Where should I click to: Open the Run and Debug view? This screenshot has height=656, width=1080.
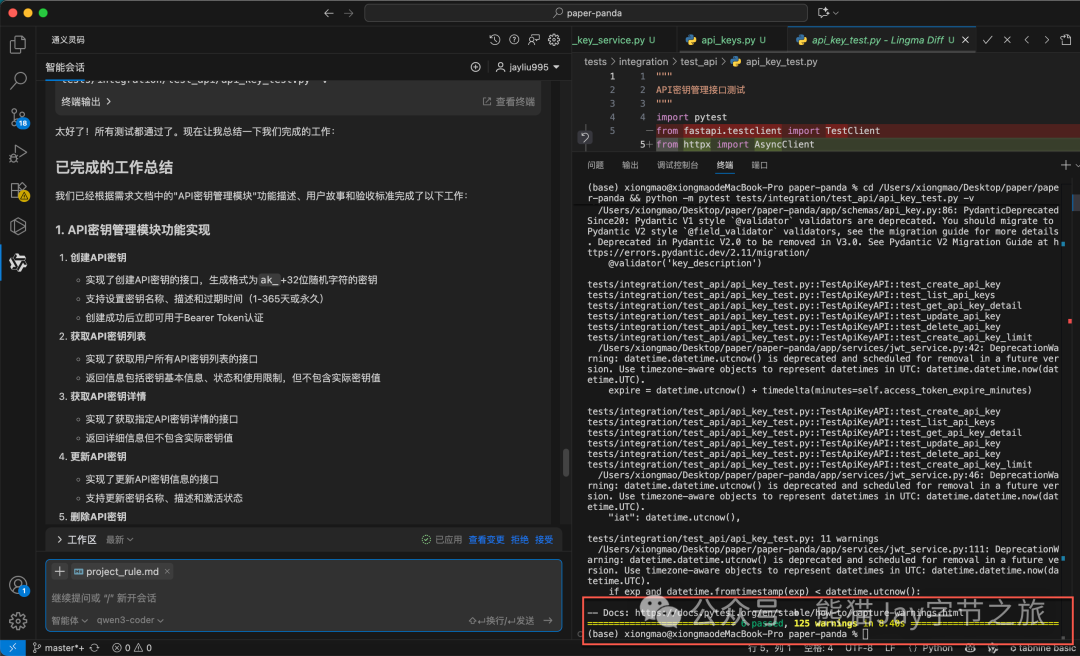pyautogui.click(x=18, y=154)
